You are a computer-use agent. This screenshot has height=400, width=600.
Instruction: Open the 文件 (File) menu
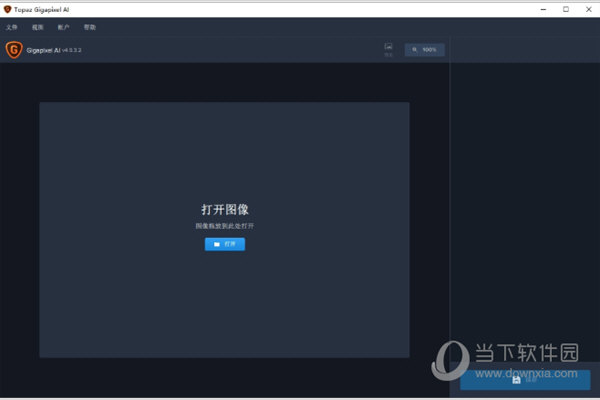point(11,27)
